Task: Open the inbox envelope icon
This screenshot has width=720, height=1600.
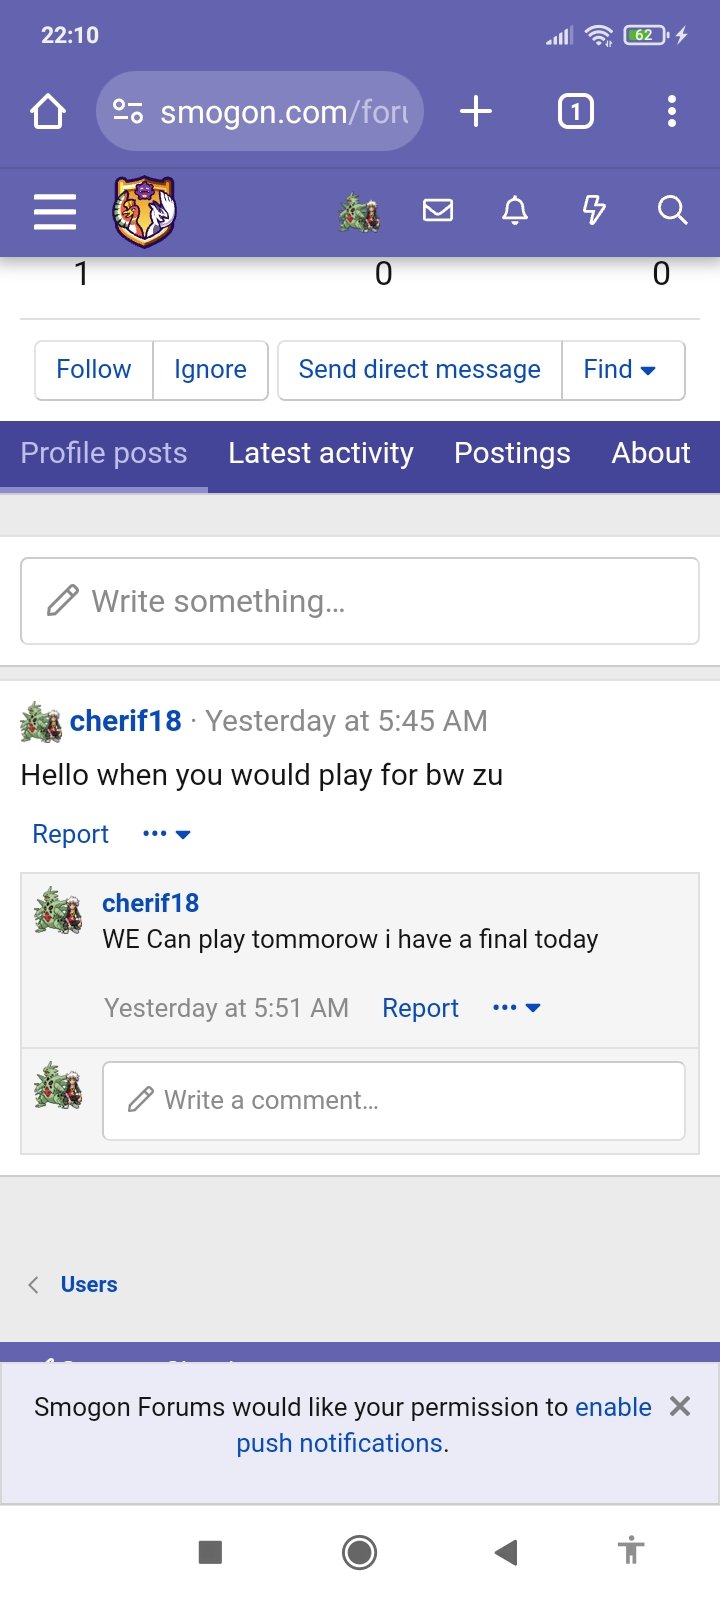Action: point(438,210)
